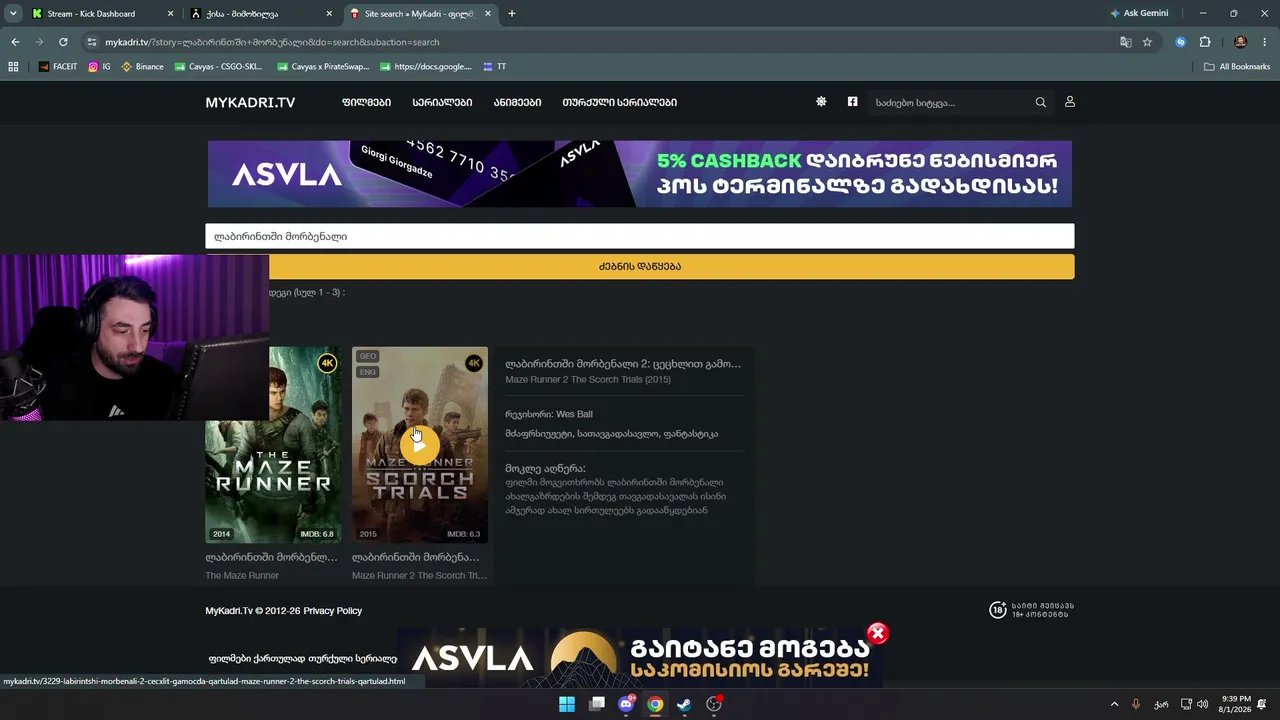This screenshot has width=1280, height=720.
Task: Click the 'რეჟისორი: Wes Ball' text
Action: tap(549, 414)
